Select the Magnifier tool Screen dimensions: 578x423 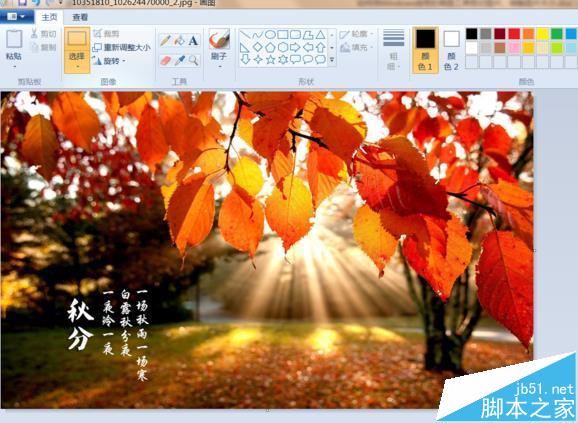[x=193, y=60]
